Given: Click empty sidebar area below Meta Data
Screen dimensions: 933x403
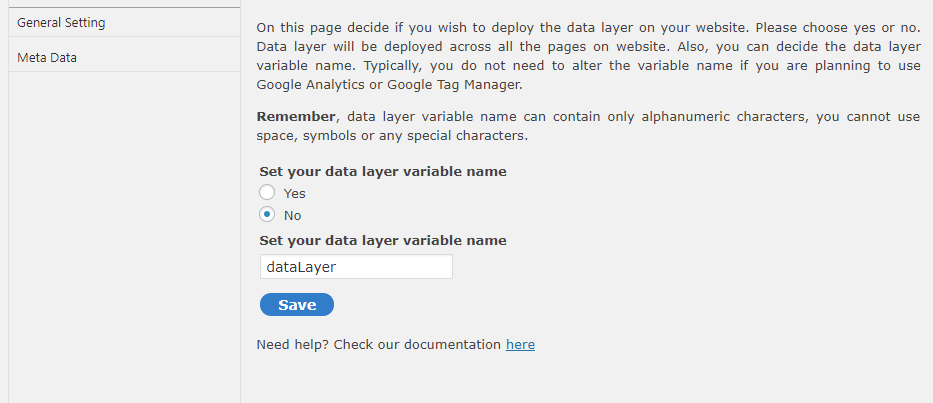Looking at the screenshot, I should click(x=124, y=238).
